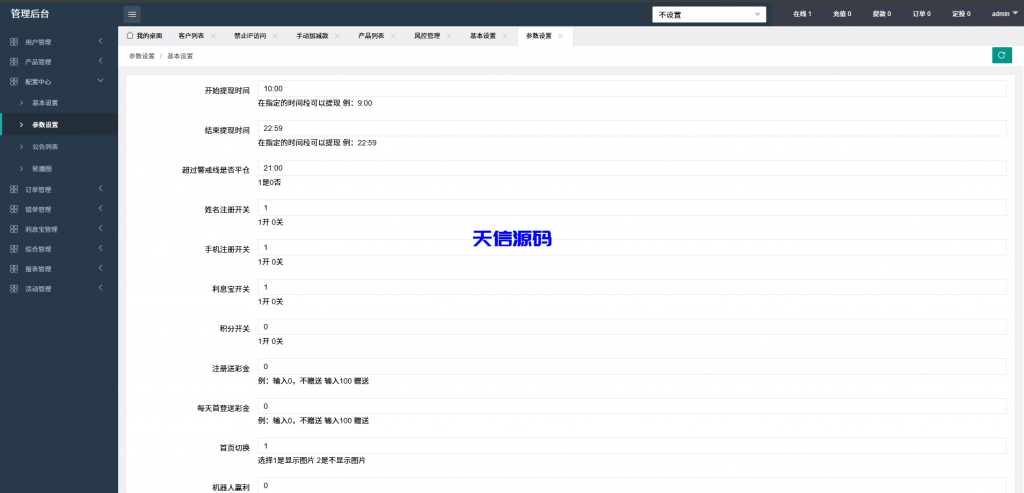This screenshot has height=493, width=1024.
Task: Close the 禁止IP访问 tab
Action: click(275, 35)
